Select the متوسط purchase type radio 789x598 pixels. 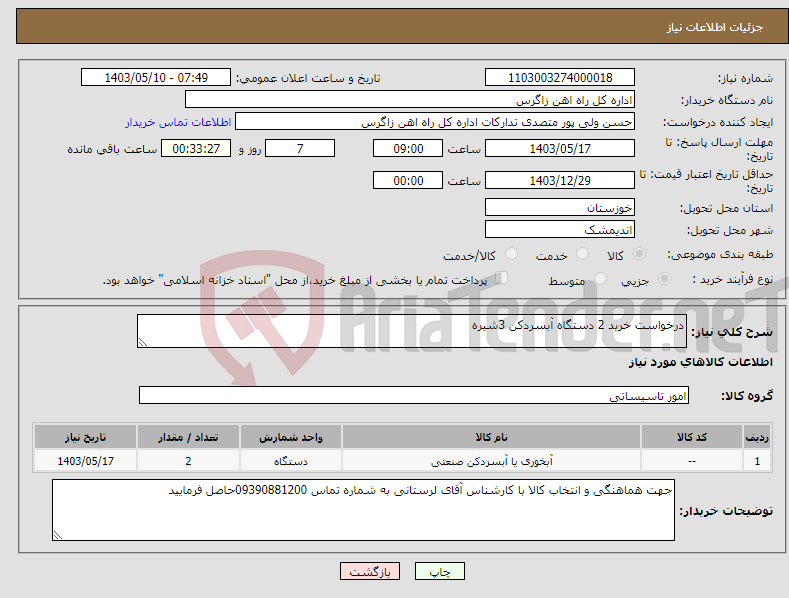tap(600, 278)
